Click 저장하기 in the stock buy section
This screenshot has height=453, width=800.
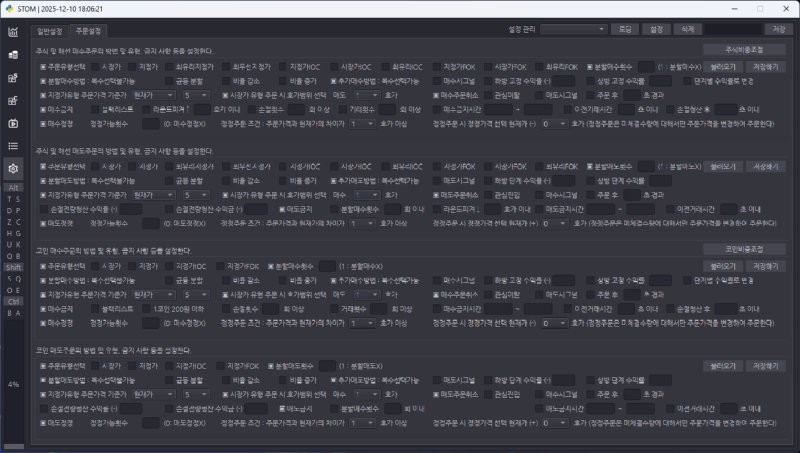click(765, 67)
